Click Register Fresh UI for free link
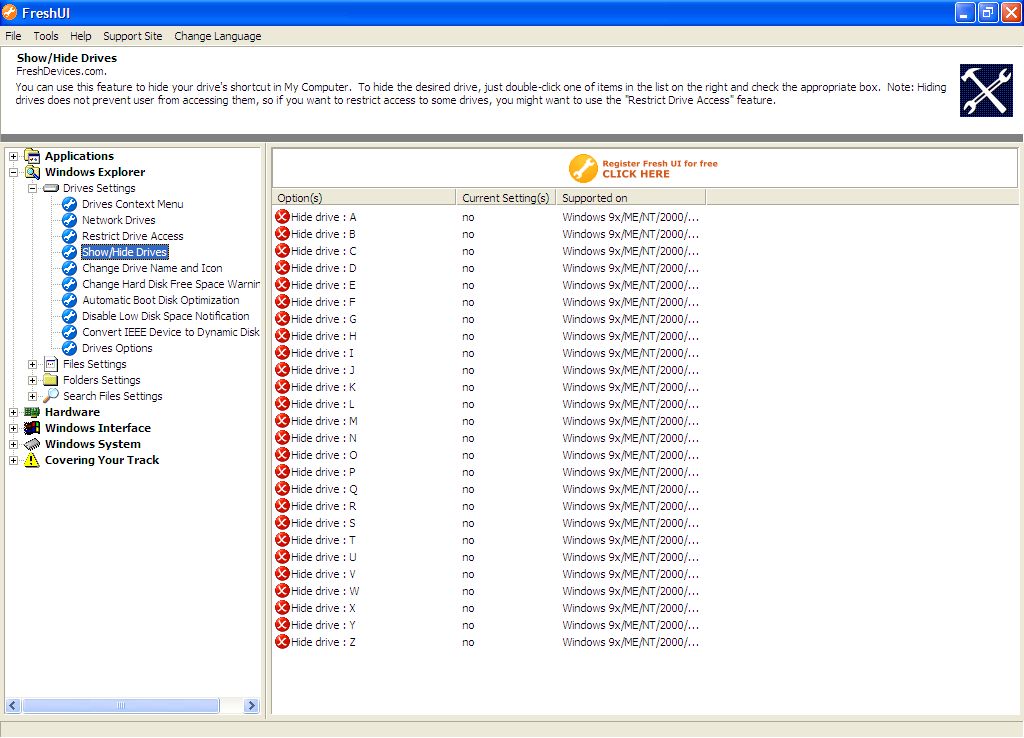The image size is (1024, 738). point(660,168)
